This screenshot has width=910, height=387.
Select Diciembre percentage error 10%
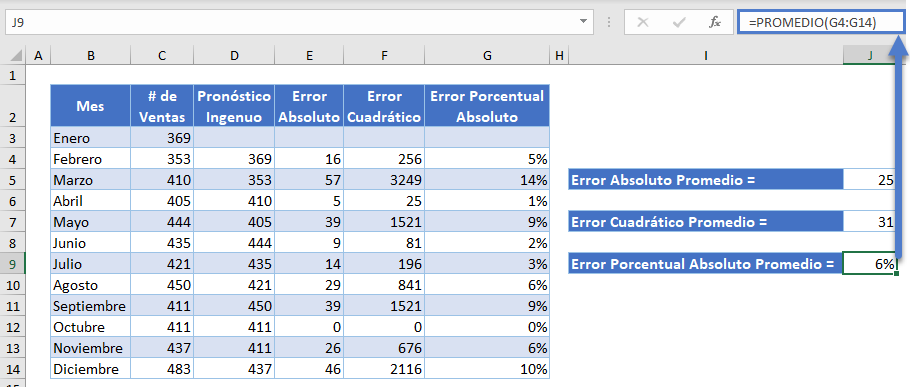coord(487,369)
